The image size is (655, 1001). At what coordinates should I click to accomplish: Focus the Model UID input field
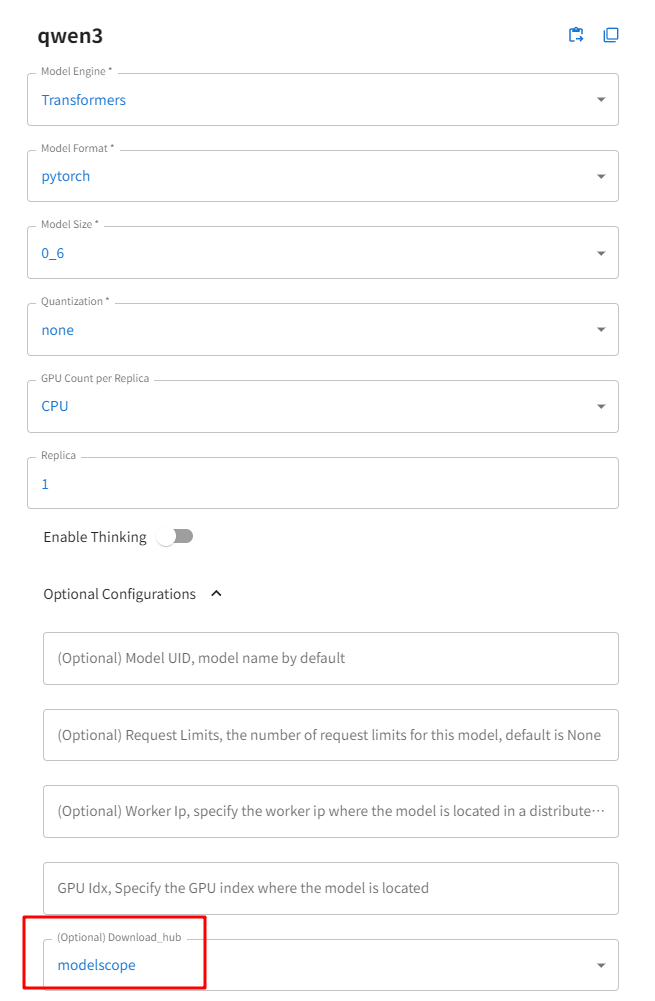click(330, 658)
